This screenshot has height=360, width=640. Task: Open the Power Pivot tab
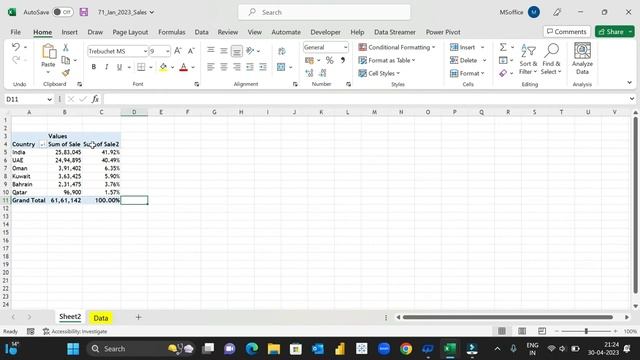pos(443,32)
